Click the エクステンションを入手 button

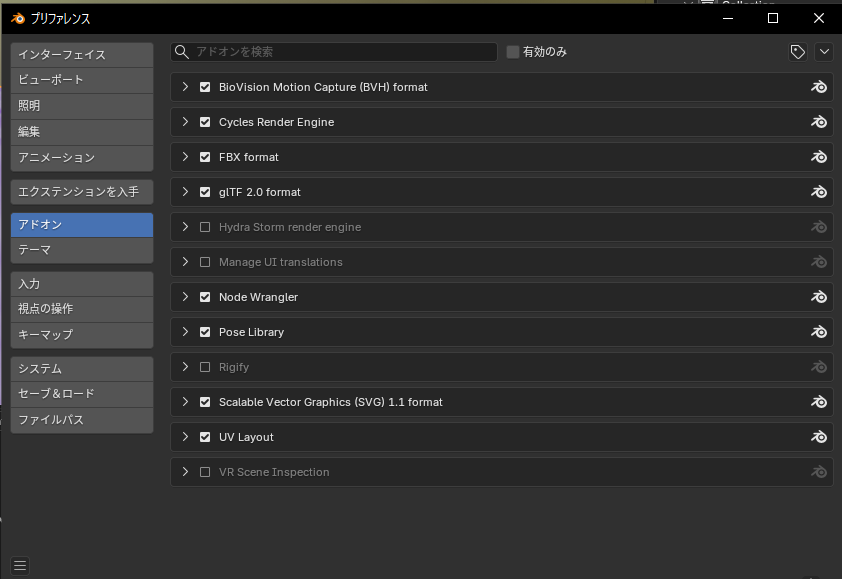click(82, 191)
